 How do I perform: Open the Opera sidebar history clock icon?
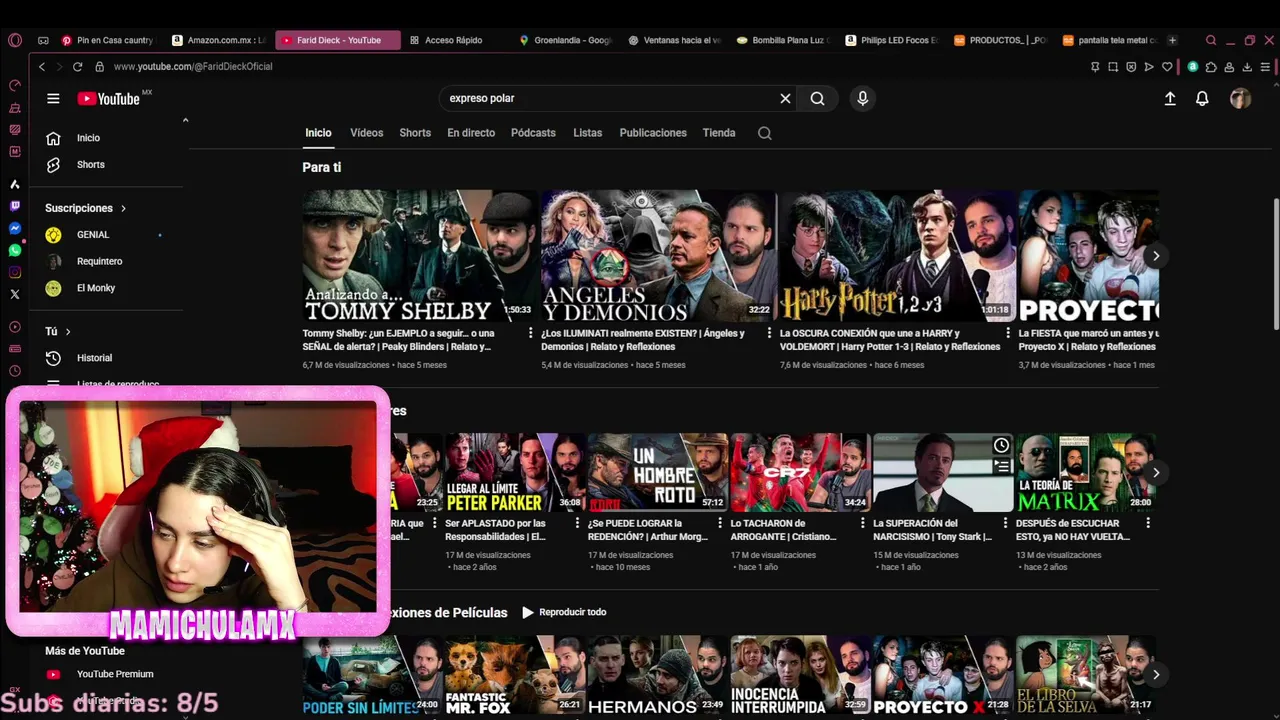pyautogui.click(x=14, y=371)
